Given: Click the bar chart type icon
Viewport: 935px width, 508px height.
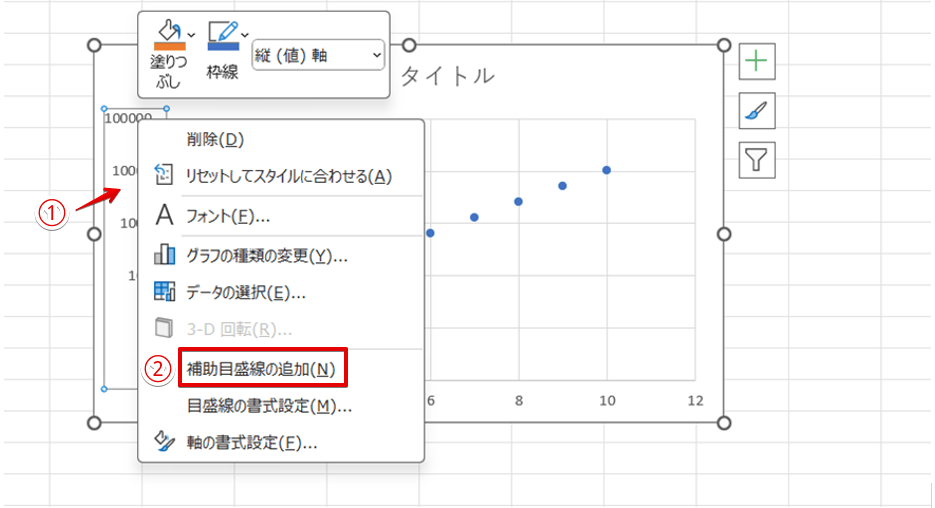Looking at the screenshot, I should 165,255.
